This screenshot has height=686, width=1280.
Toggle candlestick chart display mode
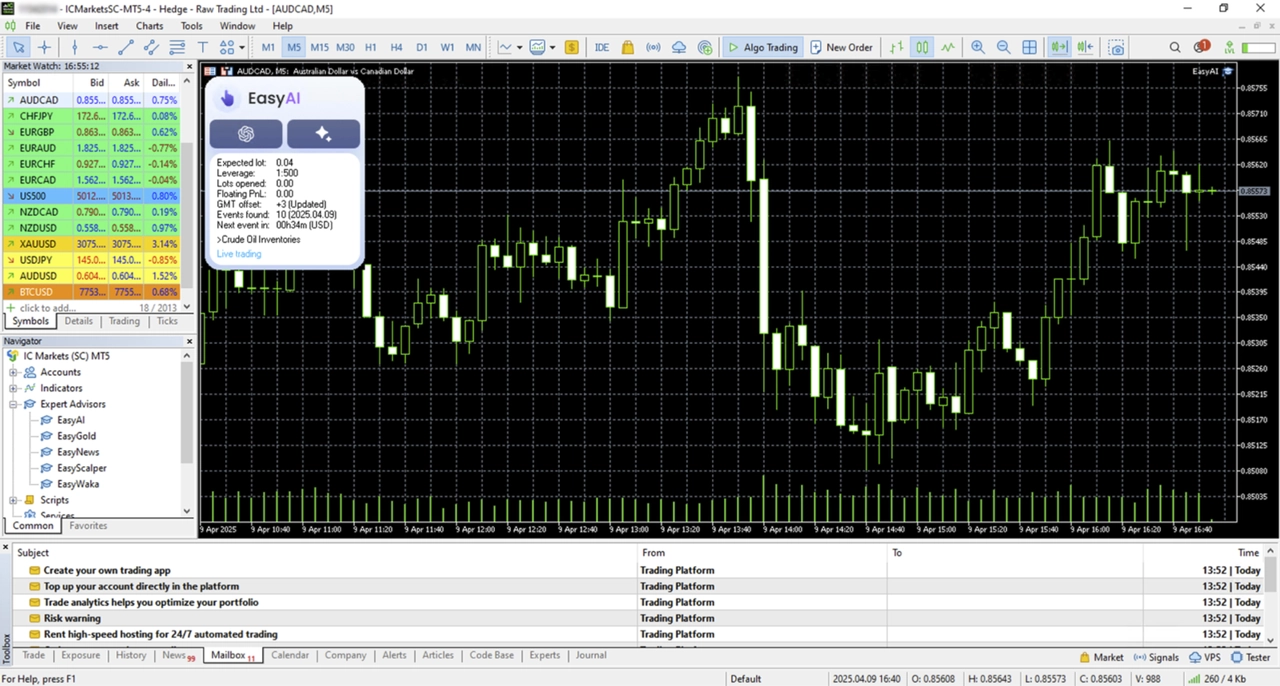[x=922, y=47]
